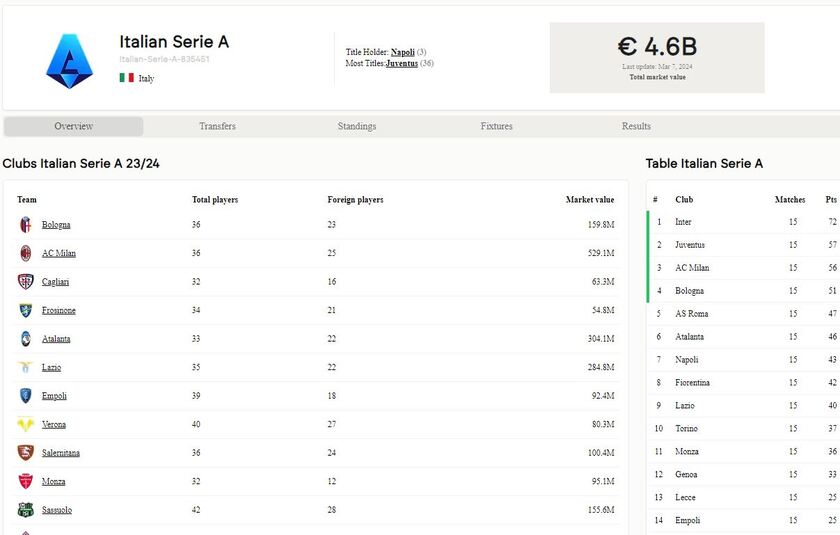
Task: Open the Salernitana team link
Action: (61, 453)
